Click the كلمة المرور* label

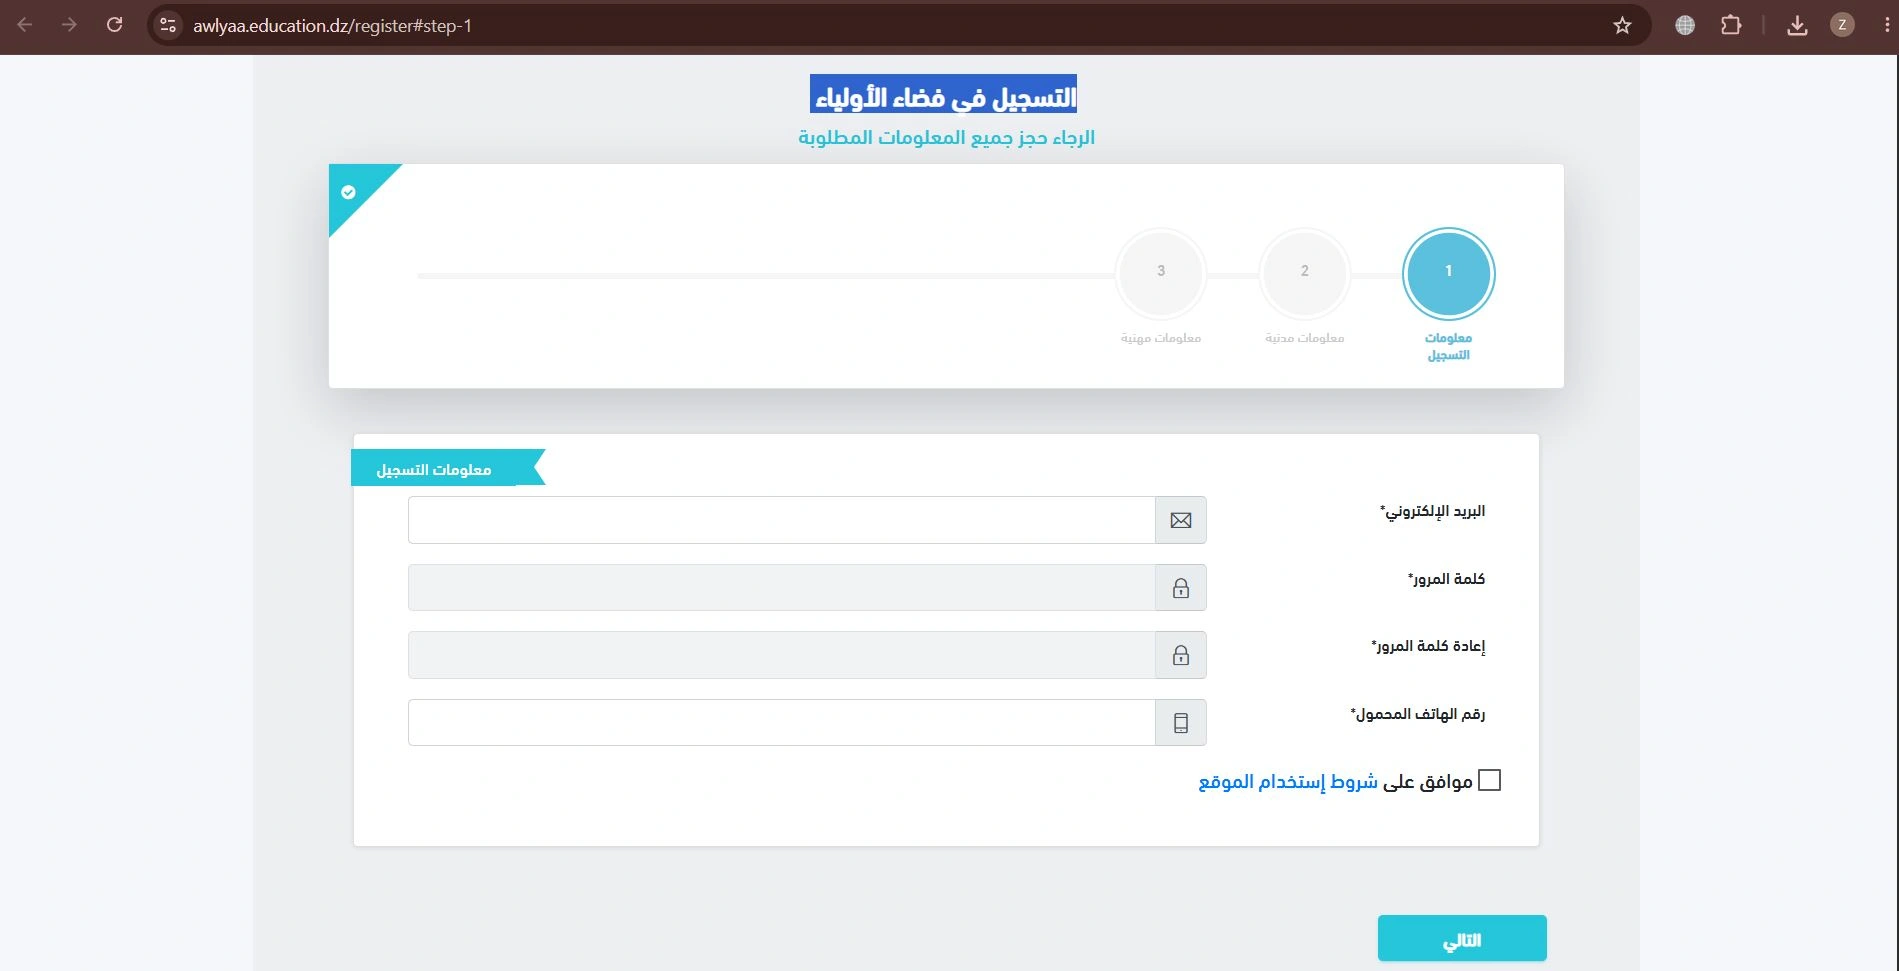point(1447,579)
